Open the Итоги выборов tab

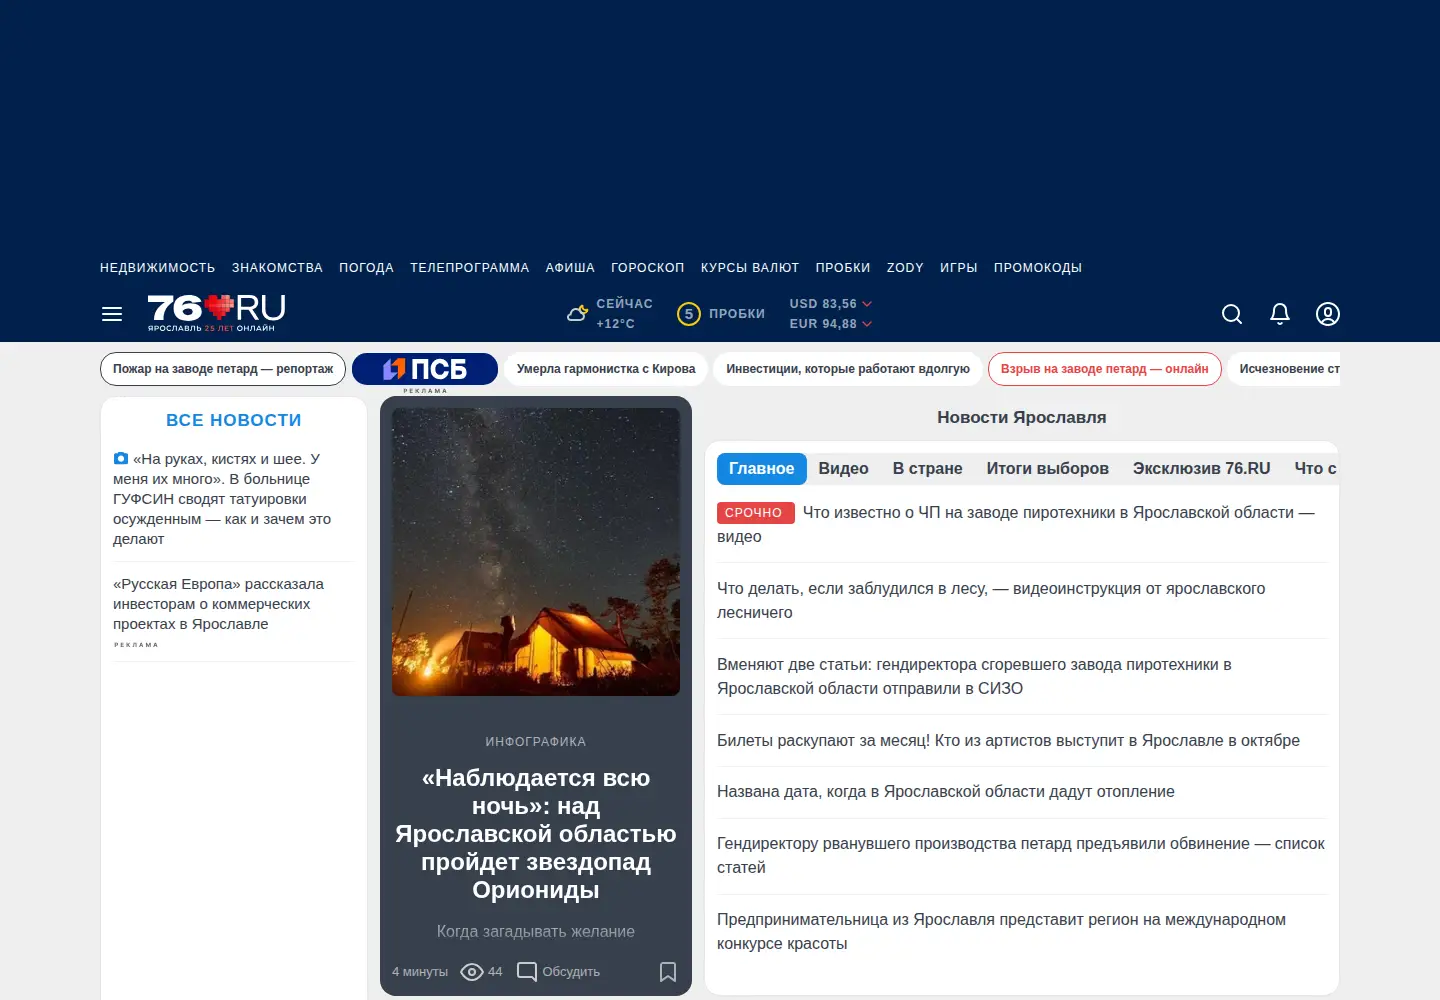pos(1048,469)
